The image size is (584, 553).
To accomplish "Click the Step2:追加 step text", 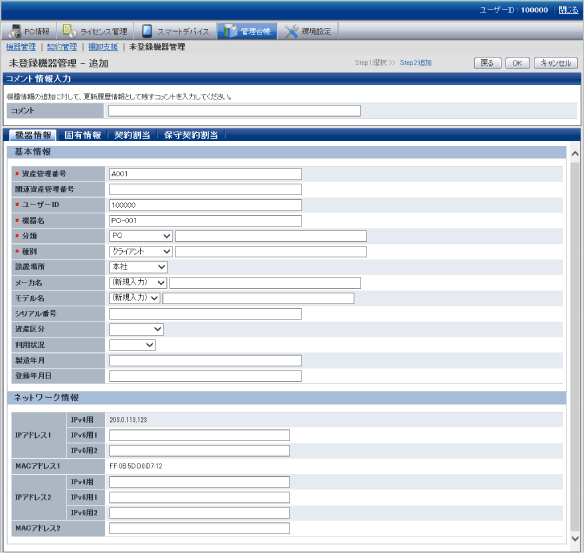I will pos(416,63).
